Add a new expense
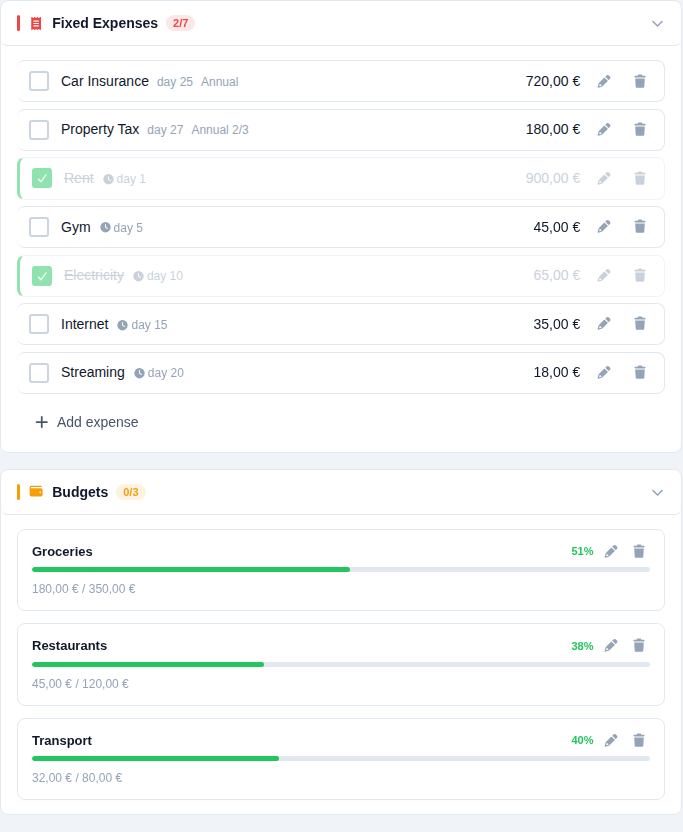683x832 pixels. pos(87,422)
